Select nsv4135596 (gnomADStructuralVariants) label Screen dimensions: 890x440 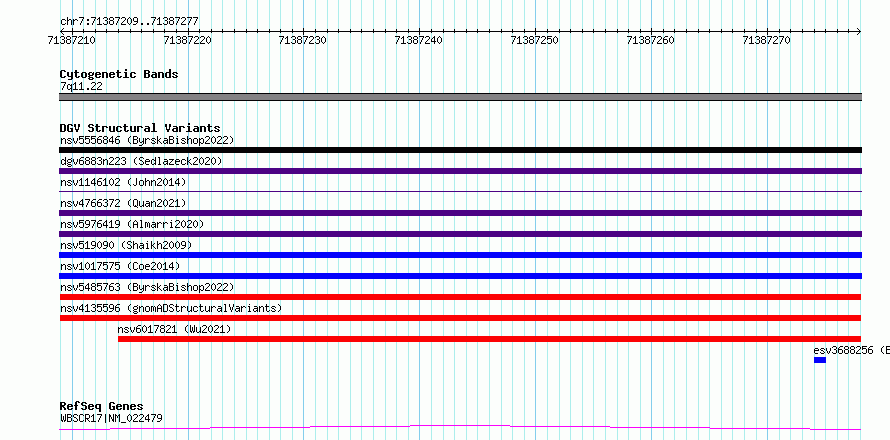171,308
